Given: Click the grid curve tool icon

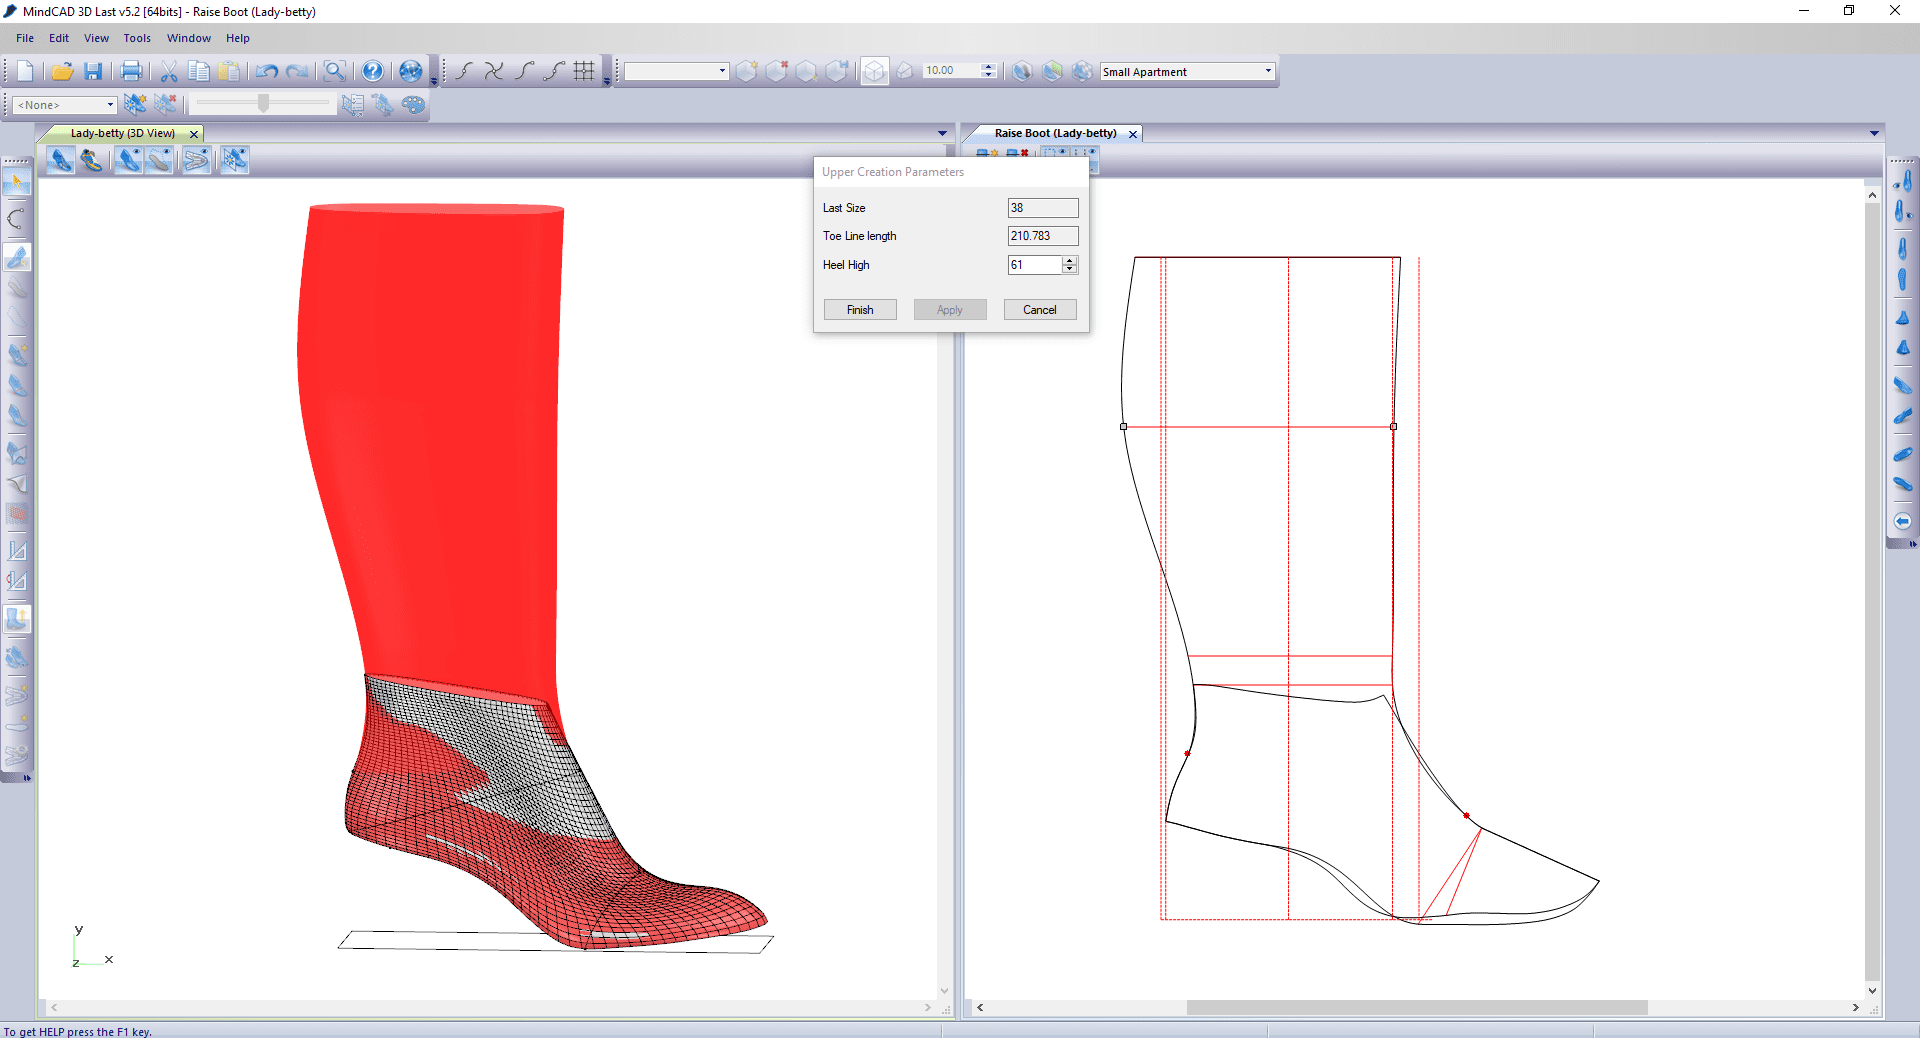Looking at the screenshot, I should tap(584, 71).
